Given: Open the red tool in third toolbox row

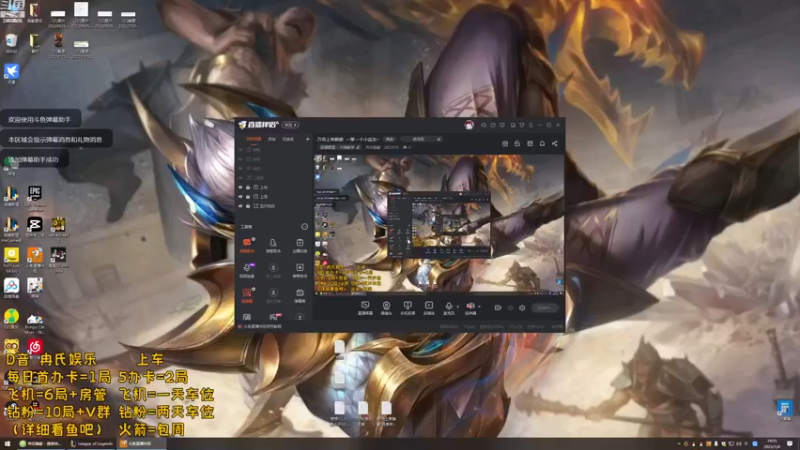Looking at the screenshot, I should click(x=247, y=295).
